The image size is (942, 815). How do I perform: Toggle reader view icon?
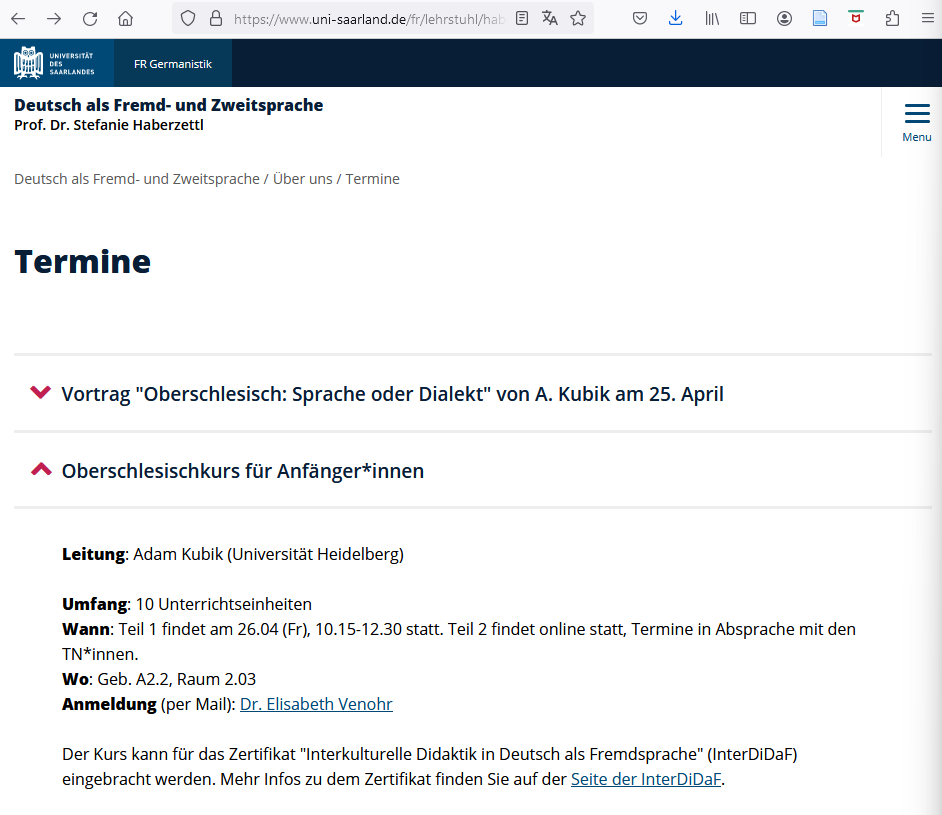522,19
